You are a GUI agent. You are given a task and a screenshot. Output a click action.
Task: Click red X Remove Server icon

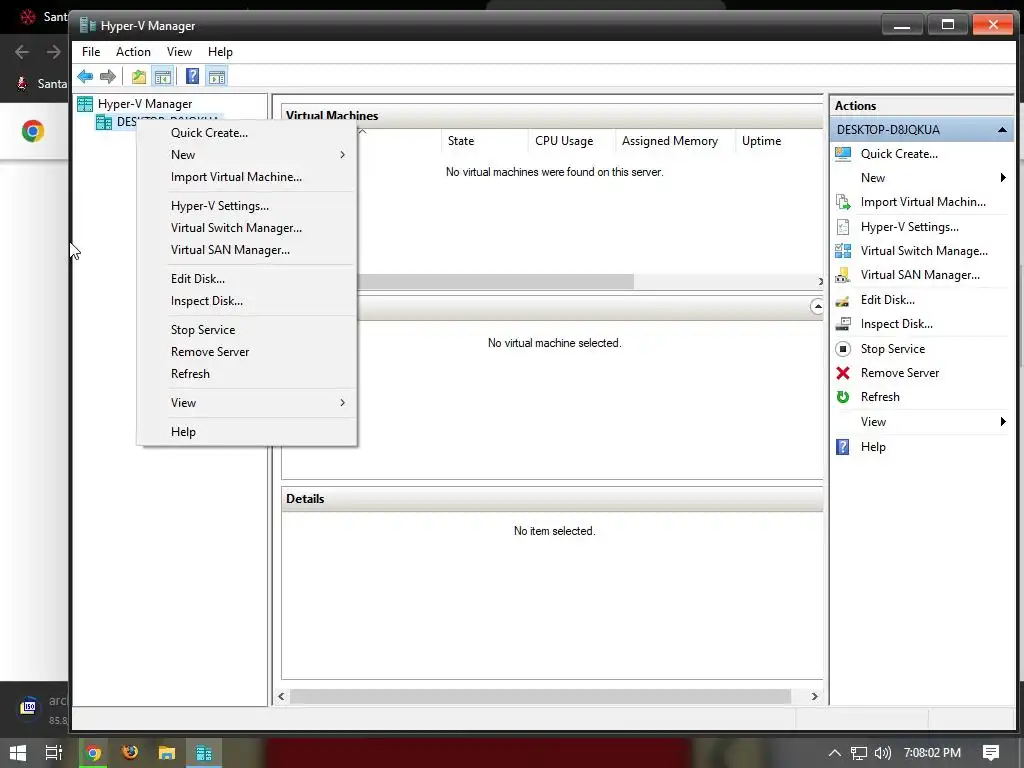click(843, 373)
